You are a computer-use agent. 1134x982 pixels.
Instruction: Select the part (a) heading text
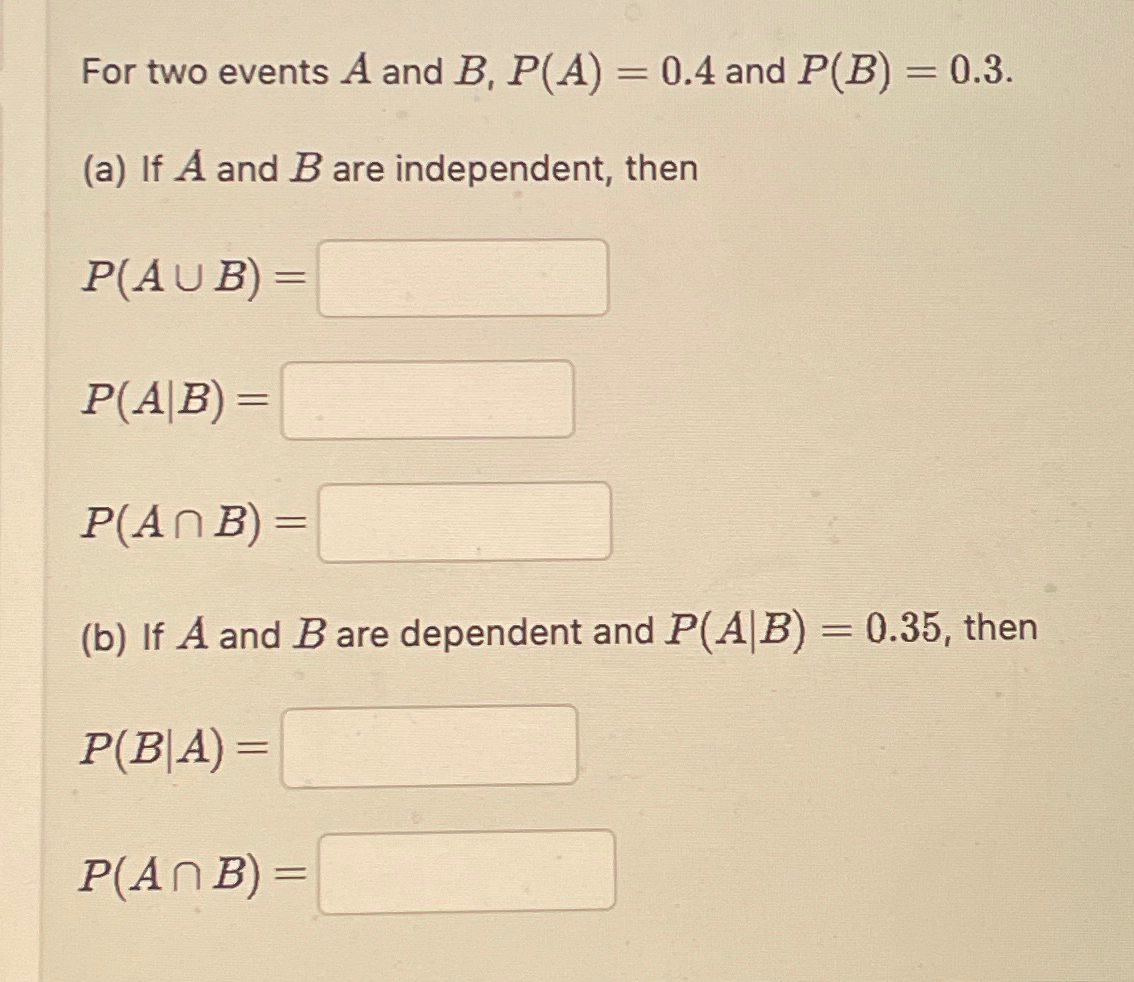[x=390, y=168]
